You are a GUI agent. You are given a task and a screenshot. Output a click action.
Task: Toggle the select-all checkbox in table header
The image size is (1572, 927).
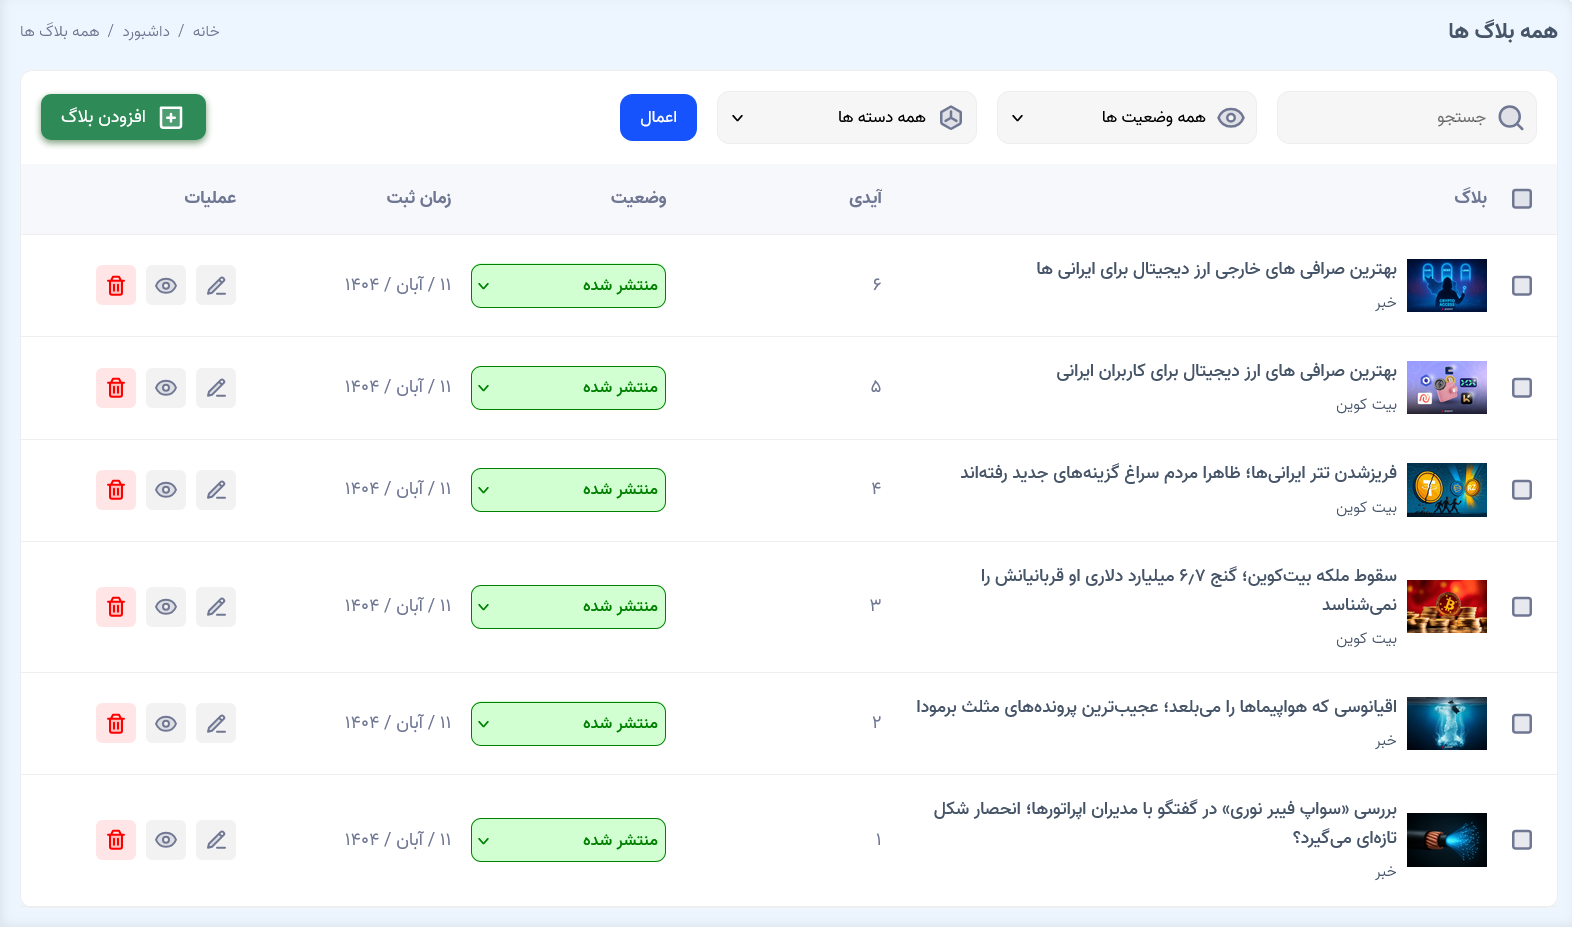click(1522, 199)
